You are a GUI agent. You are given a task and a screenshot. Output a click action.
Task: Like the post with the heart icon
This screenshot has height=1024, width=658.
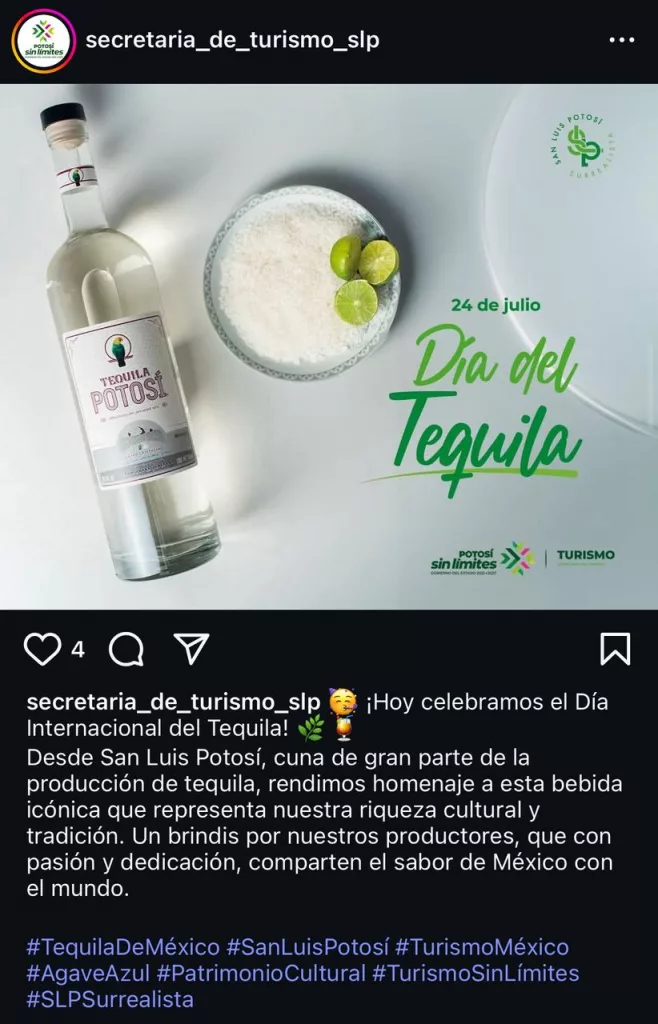tap(42, 649)
